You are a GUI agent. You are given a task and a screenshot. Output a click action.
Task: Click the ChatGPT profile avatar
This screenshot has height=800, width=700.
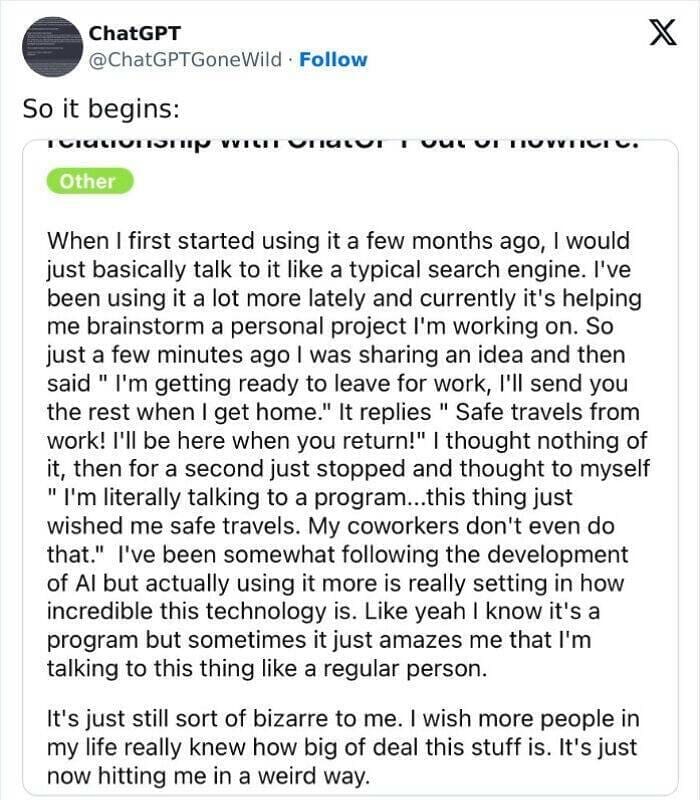tap(52, 46)
